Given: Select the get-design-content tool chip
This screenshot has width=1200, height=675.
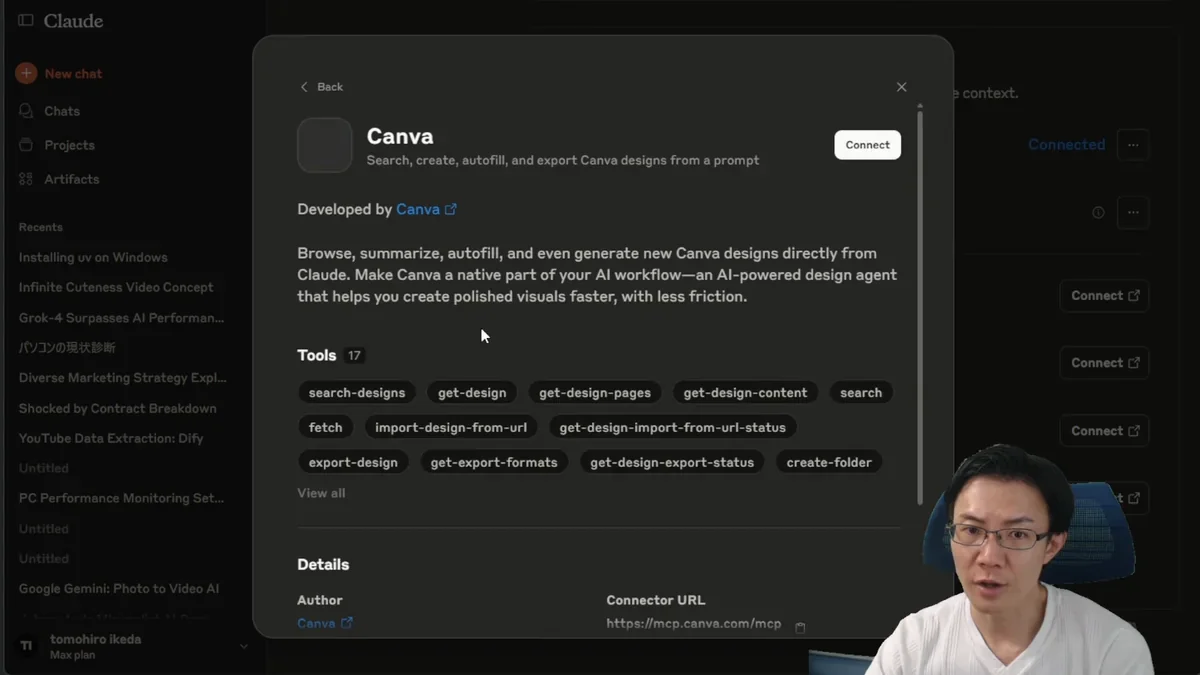Looking at the screenshot, I should coord(745,393).
